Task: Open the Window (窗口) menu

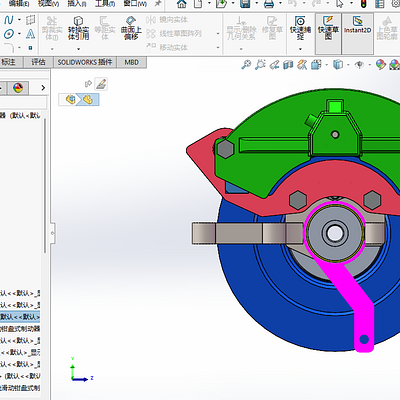Action: coord(135,4)
